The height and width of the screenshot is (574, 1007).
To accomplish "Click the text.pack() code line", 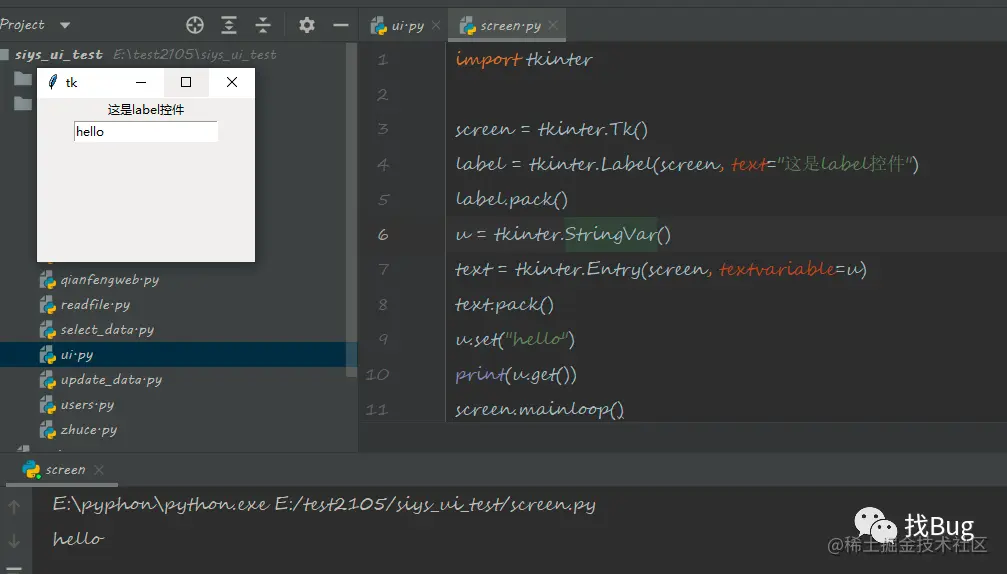I will [504, 304].
